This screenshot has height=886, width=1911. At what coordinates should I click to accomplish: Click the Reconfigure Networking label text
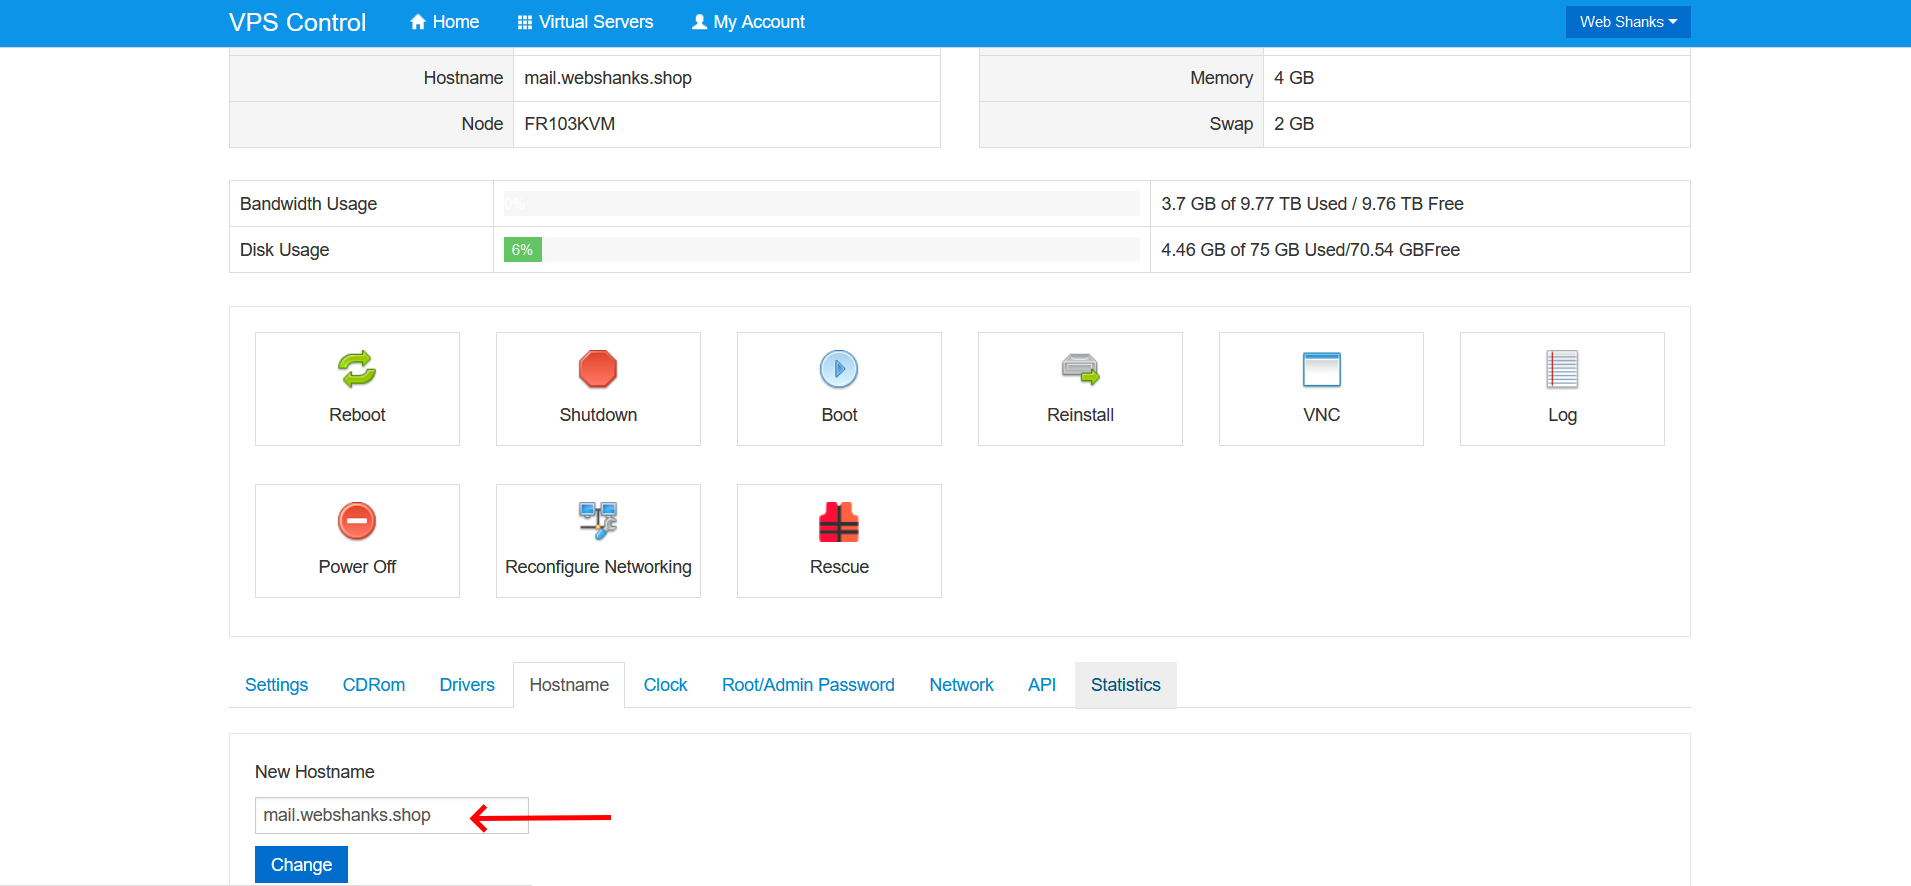tap(598, 567)
